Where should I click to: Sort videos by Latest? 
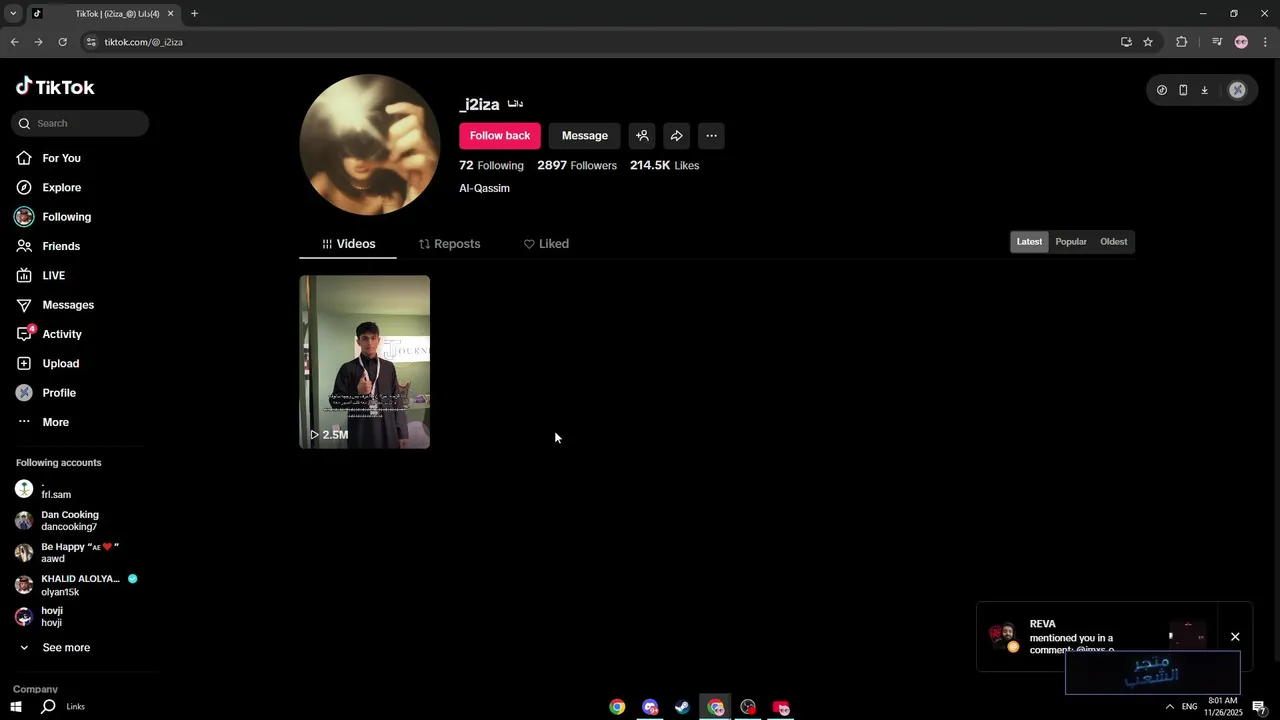[1029, 242]
